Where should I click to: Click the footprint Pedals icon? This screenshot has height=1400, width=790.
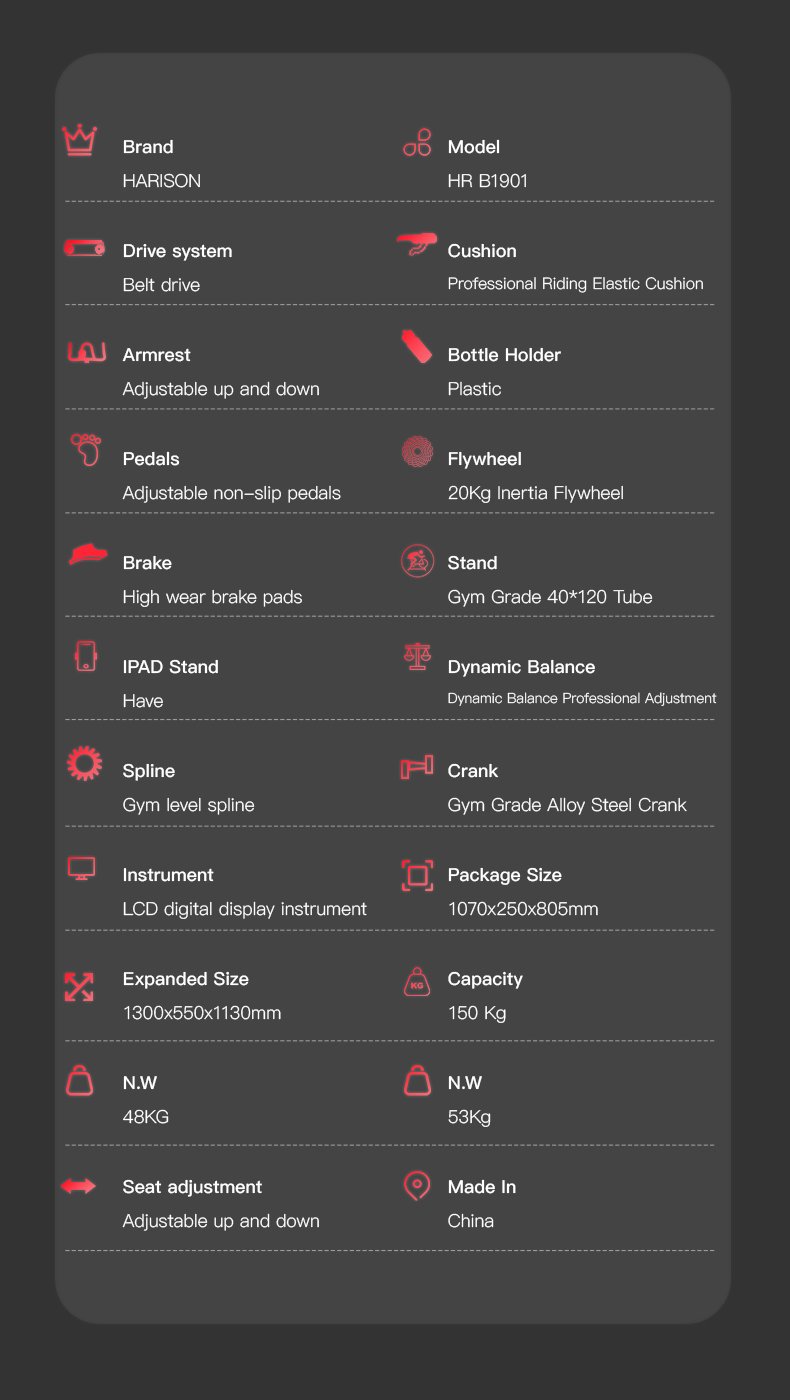[x=87, y=450]
